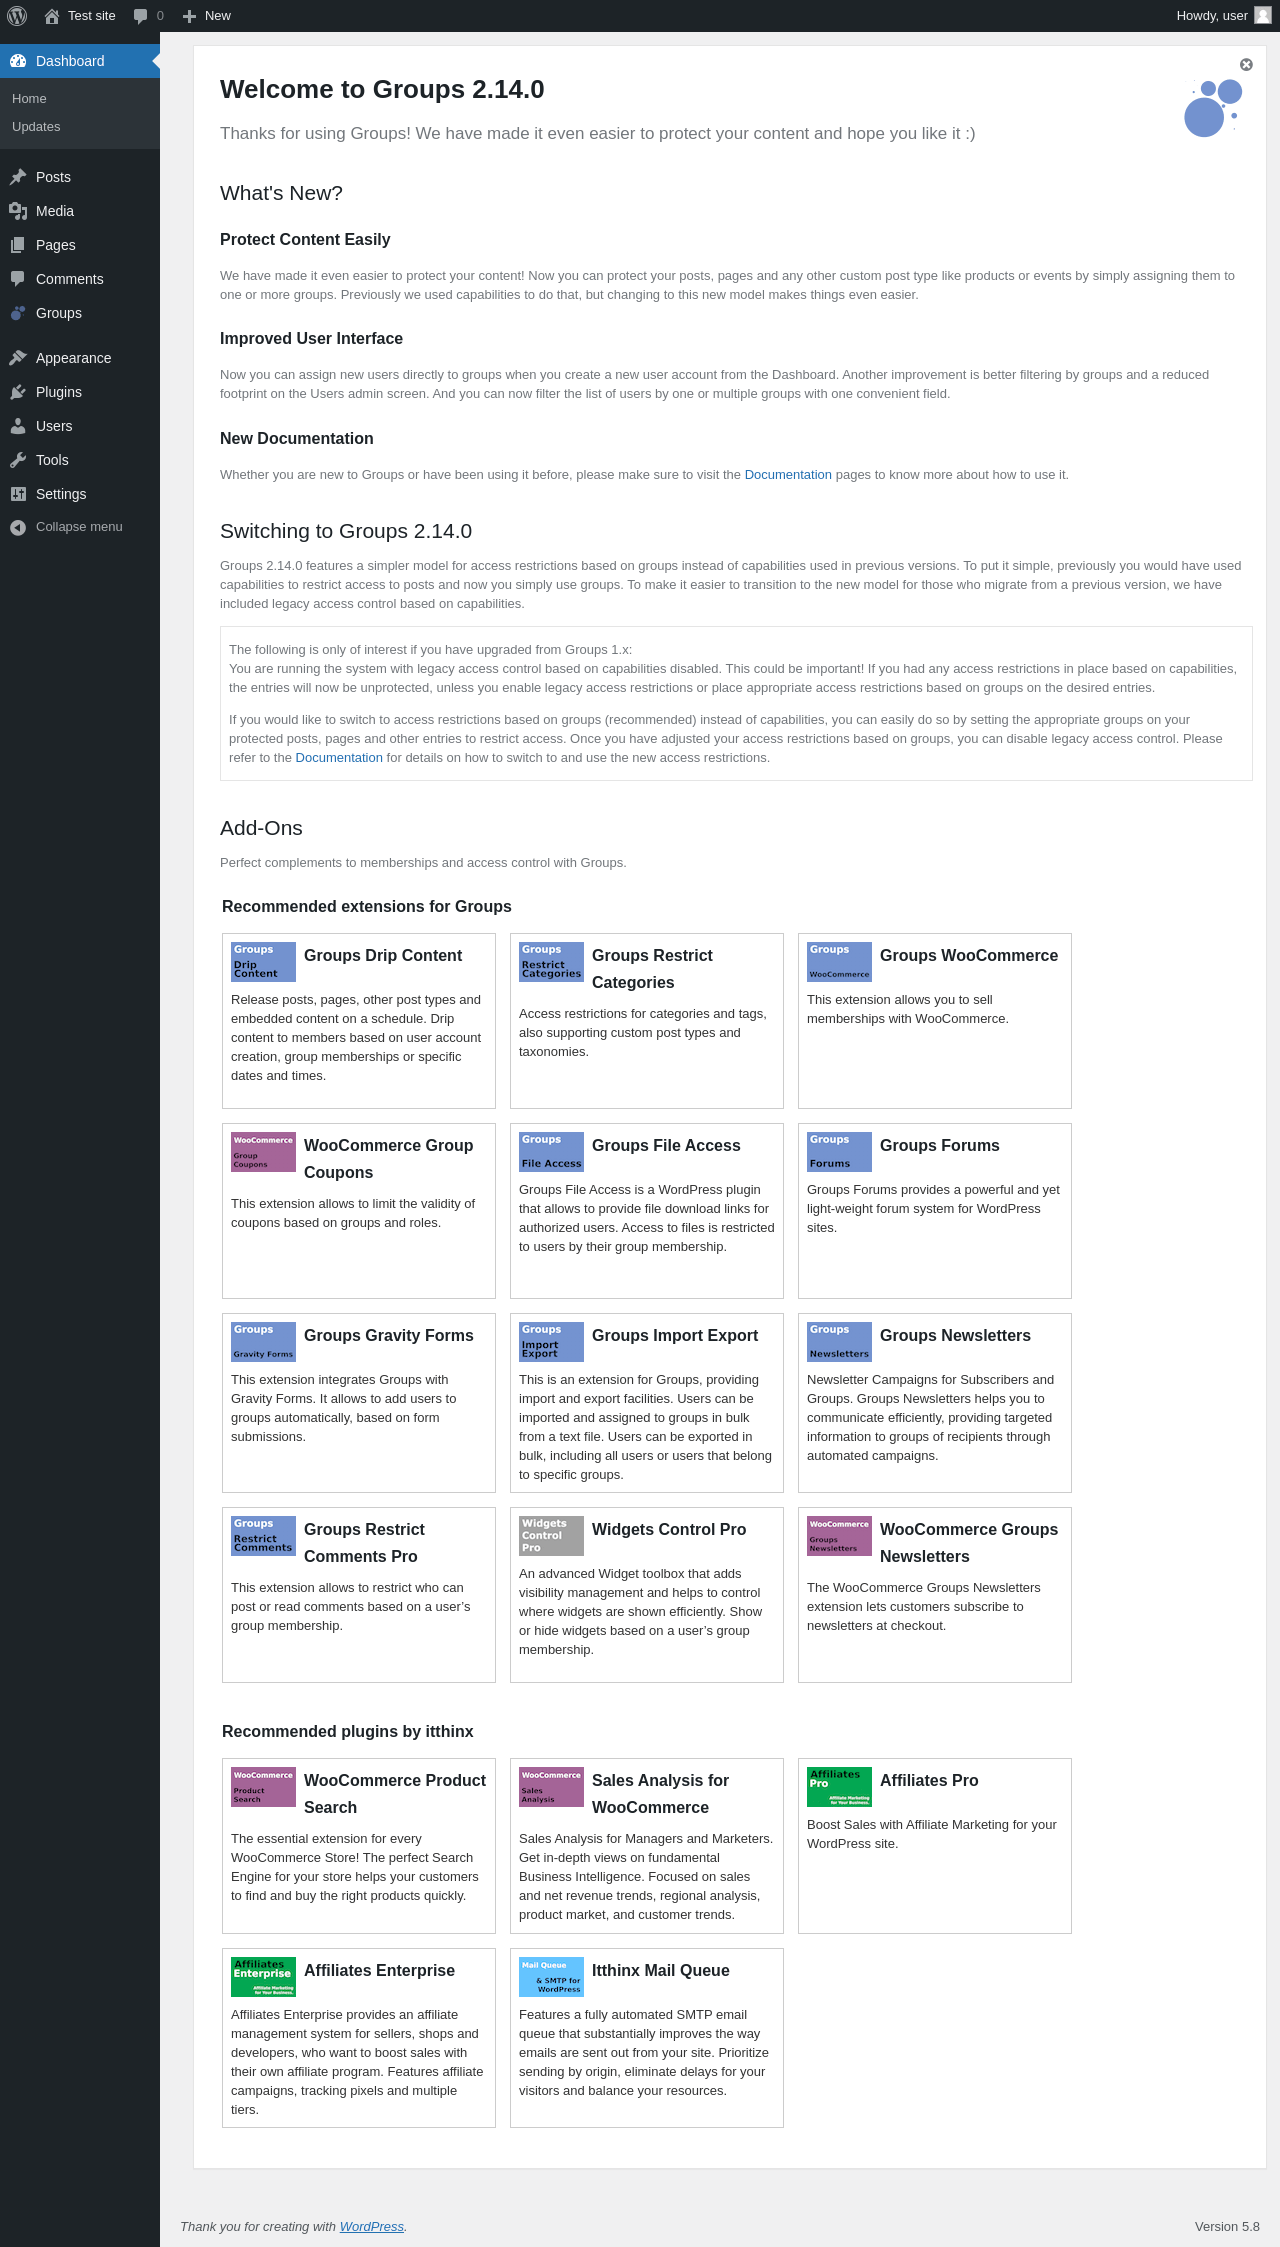Open WooCommerce Group Coupons thumbnail
1280x2247 pixels.
[x=264, y=1152]
